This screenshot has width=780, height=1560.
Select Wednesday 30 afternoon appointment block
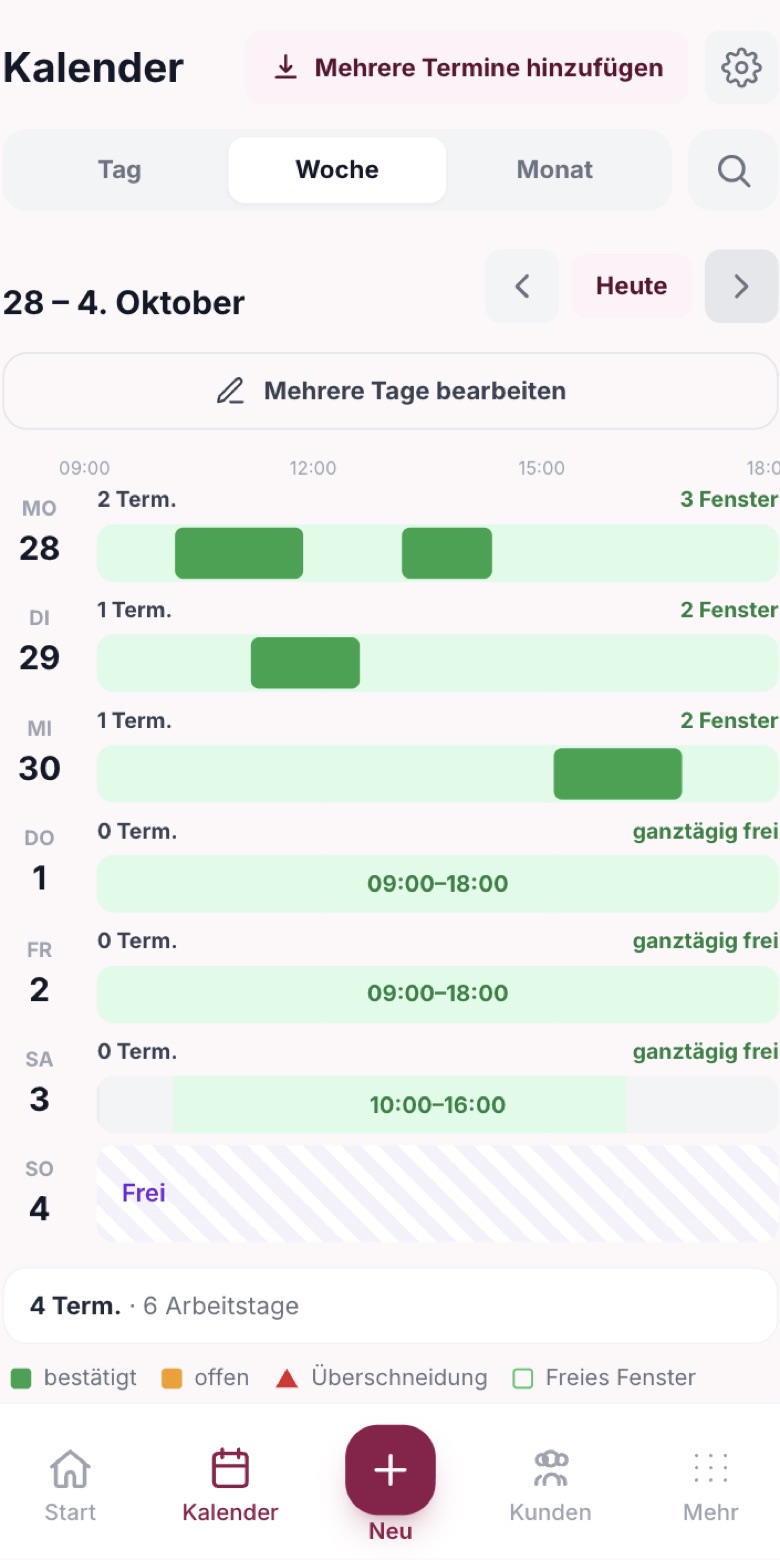[618, 774]
